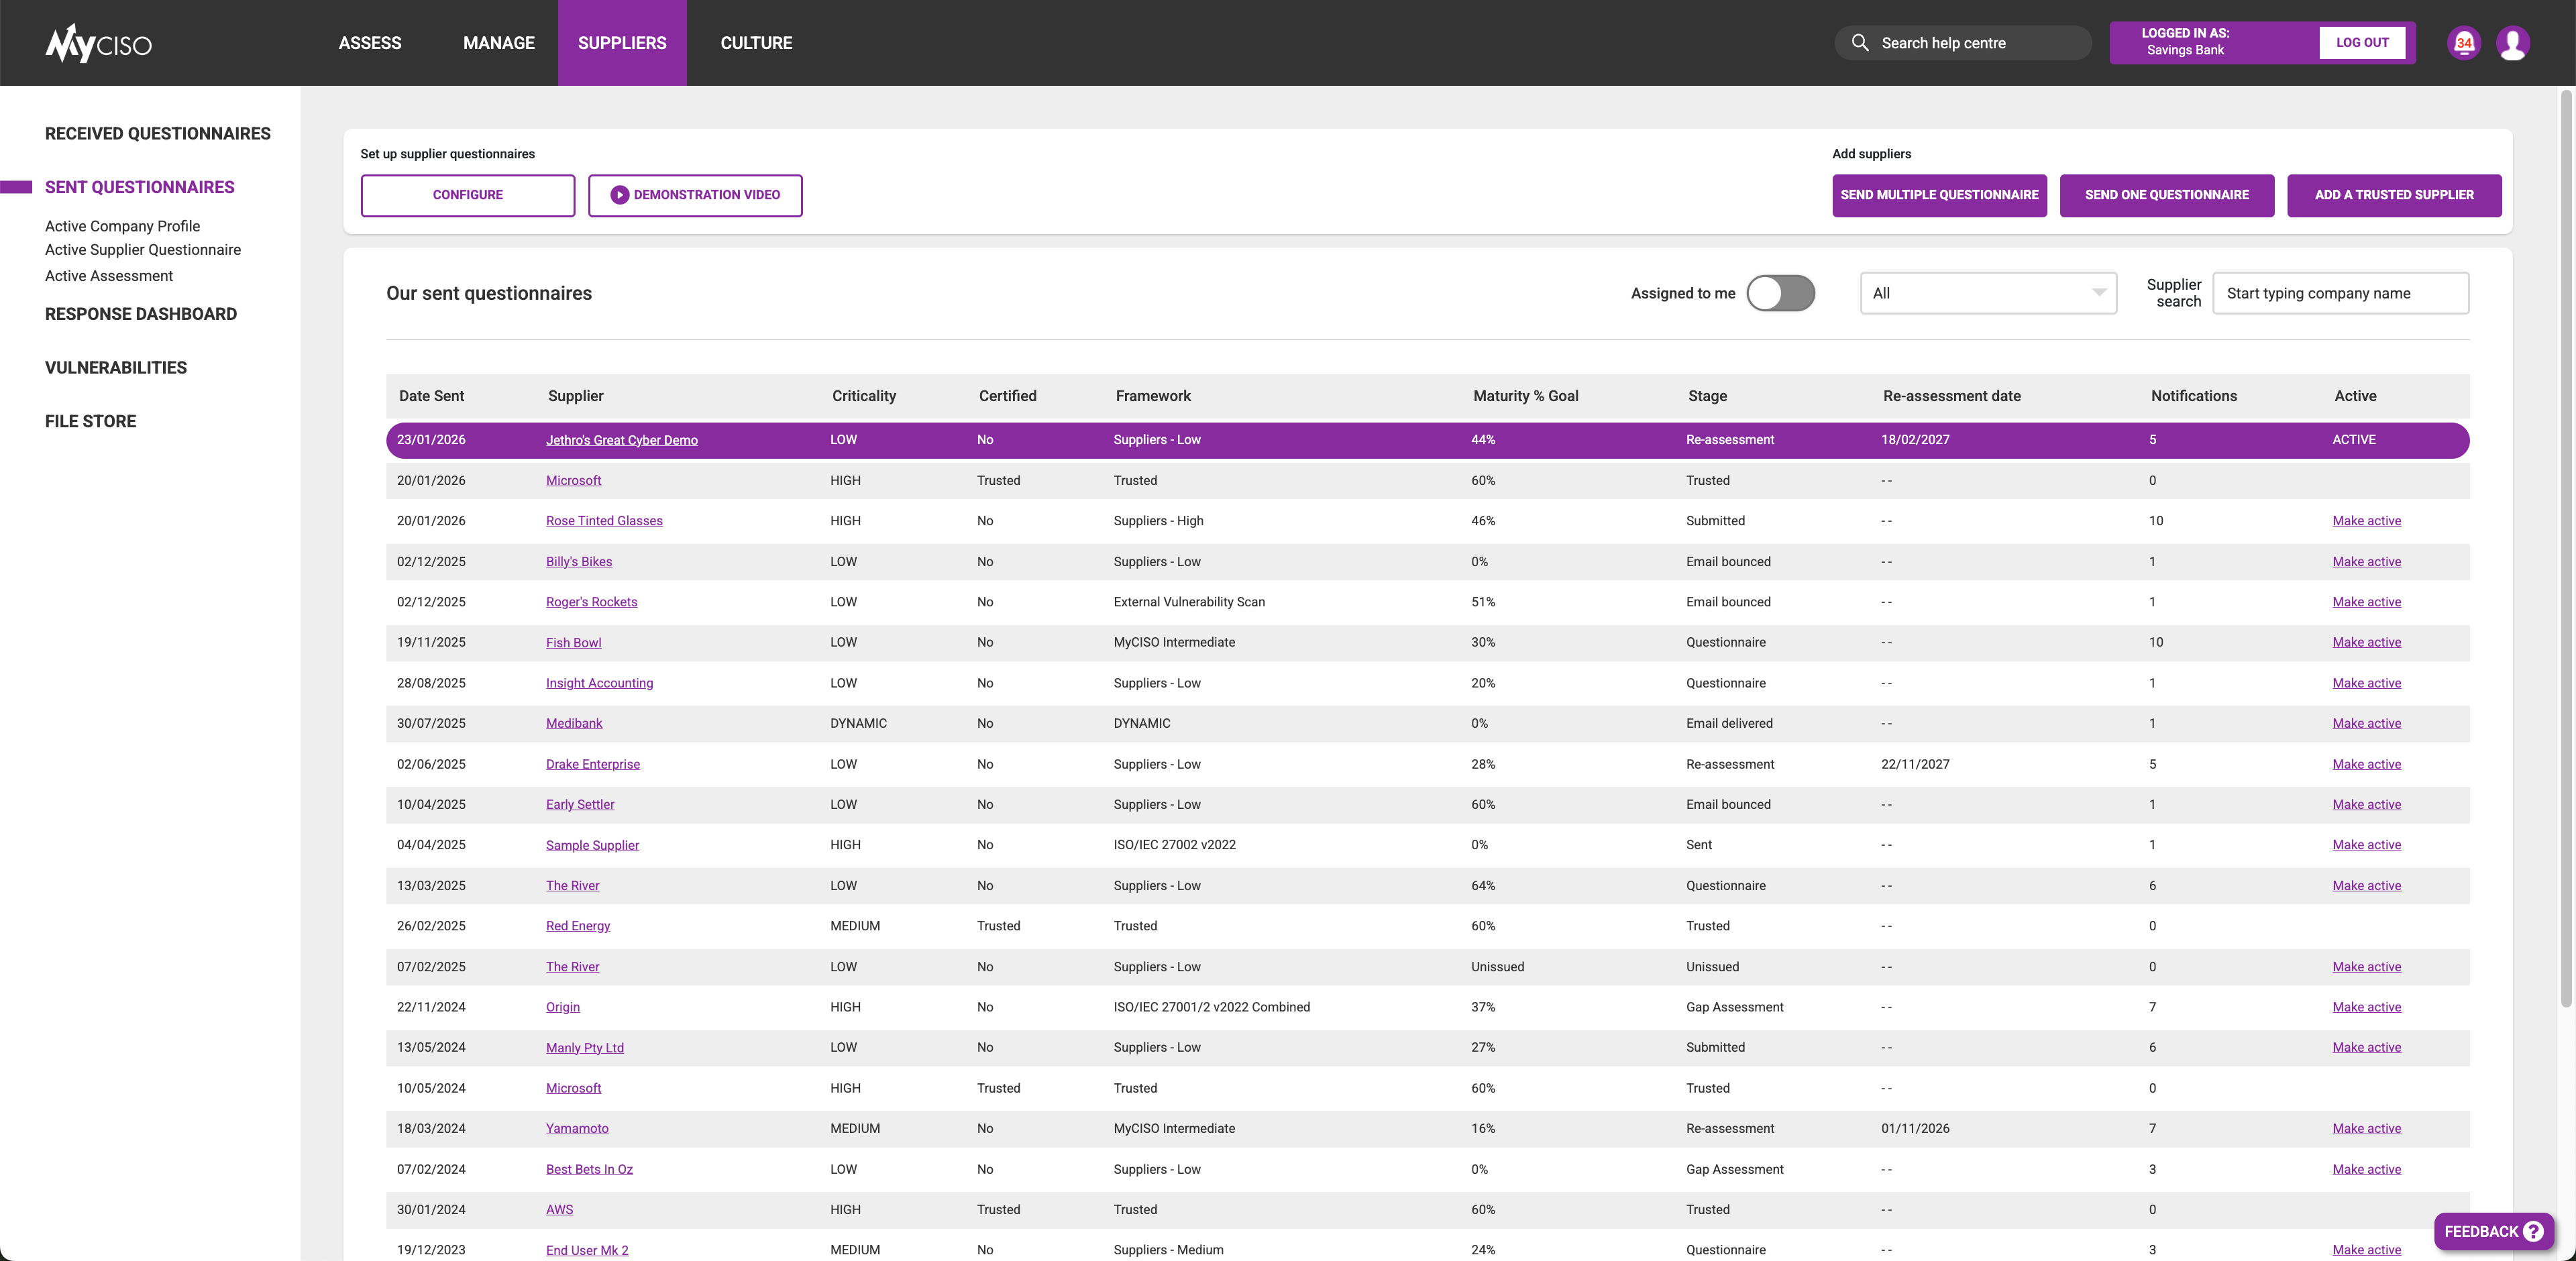Open File Store in sidebar
2576x1261 pixels.
click(91, 421)
